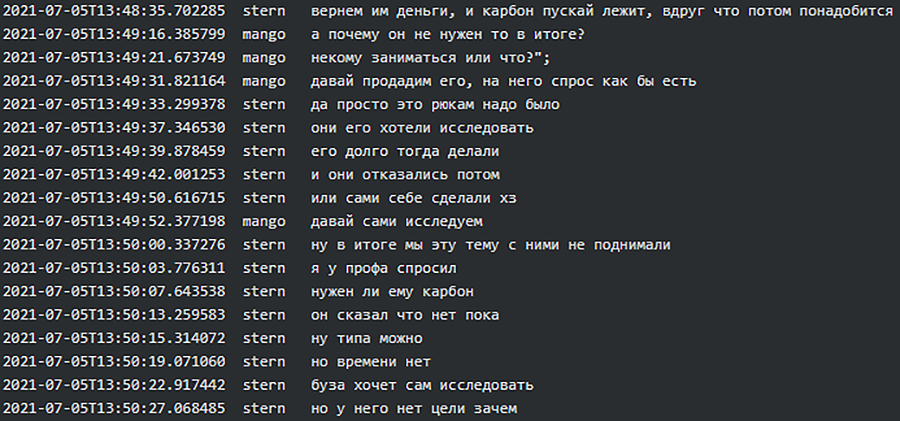
Task: Click the message "они его хотели исследовать"
Action: (422, 128)
